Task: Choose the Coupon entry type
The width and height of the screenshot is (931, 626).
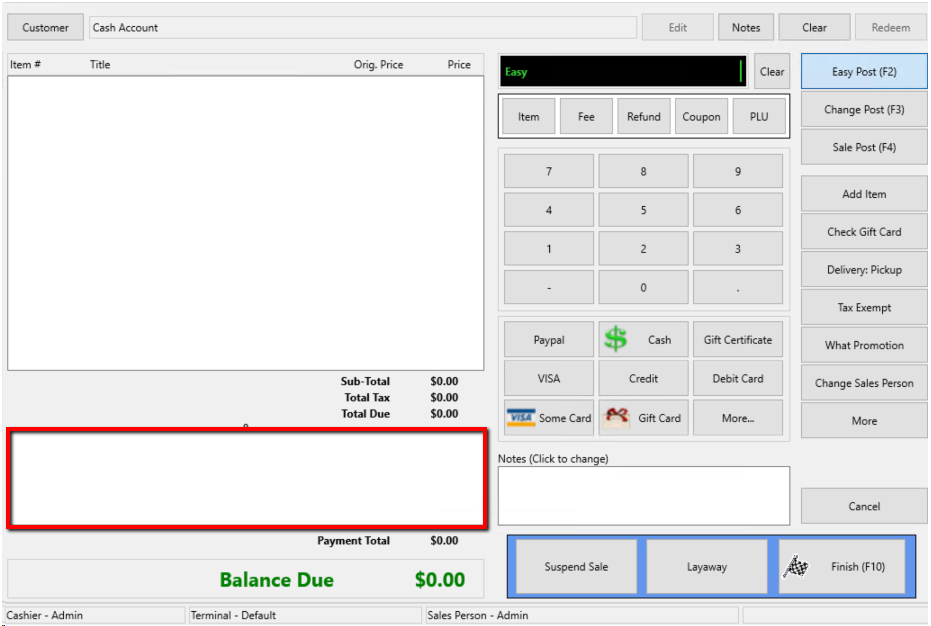Action: (x=701, y=117)
